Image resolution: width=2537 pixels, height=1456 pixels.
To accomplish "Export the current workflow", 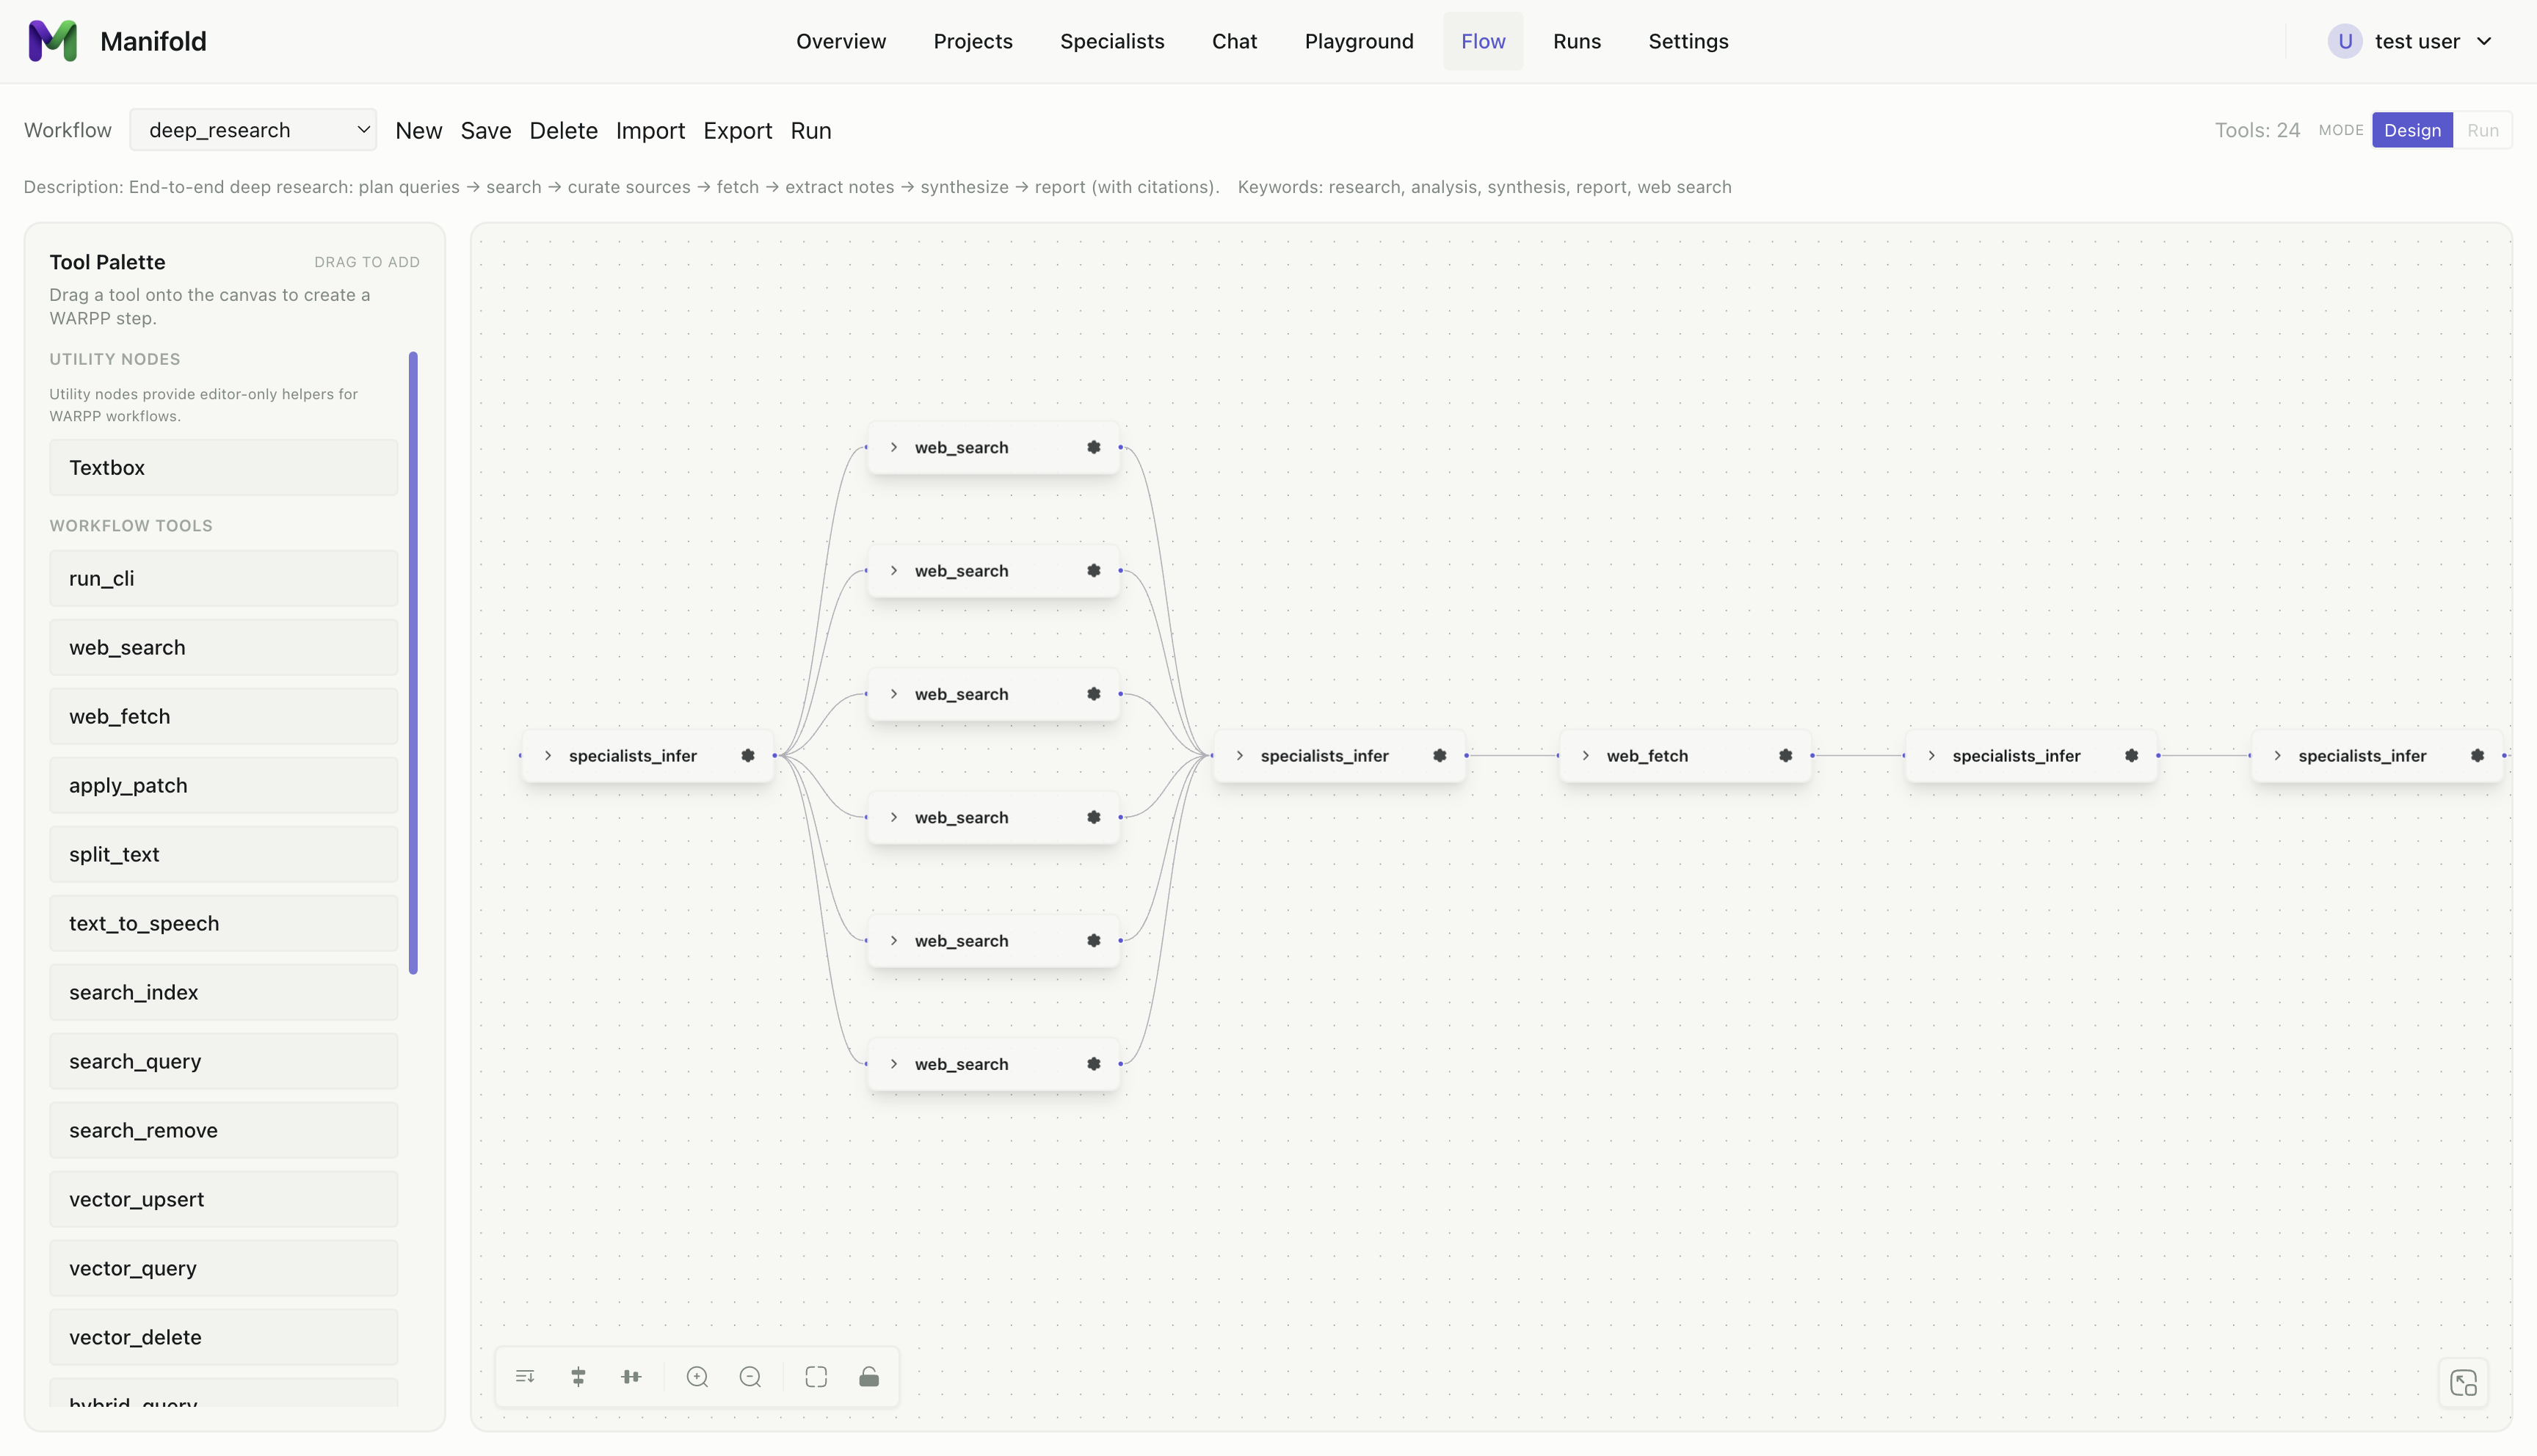I will pyautogui.click(x=737, y=130).
